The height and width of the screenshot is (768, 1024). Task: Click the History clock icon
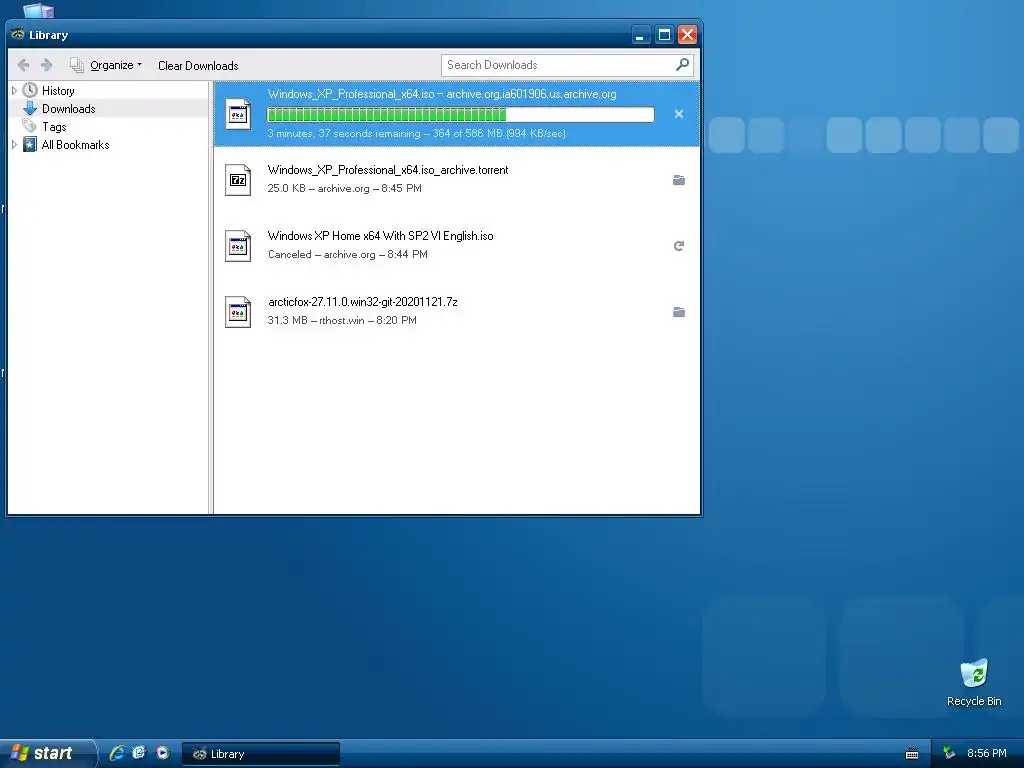30,90
